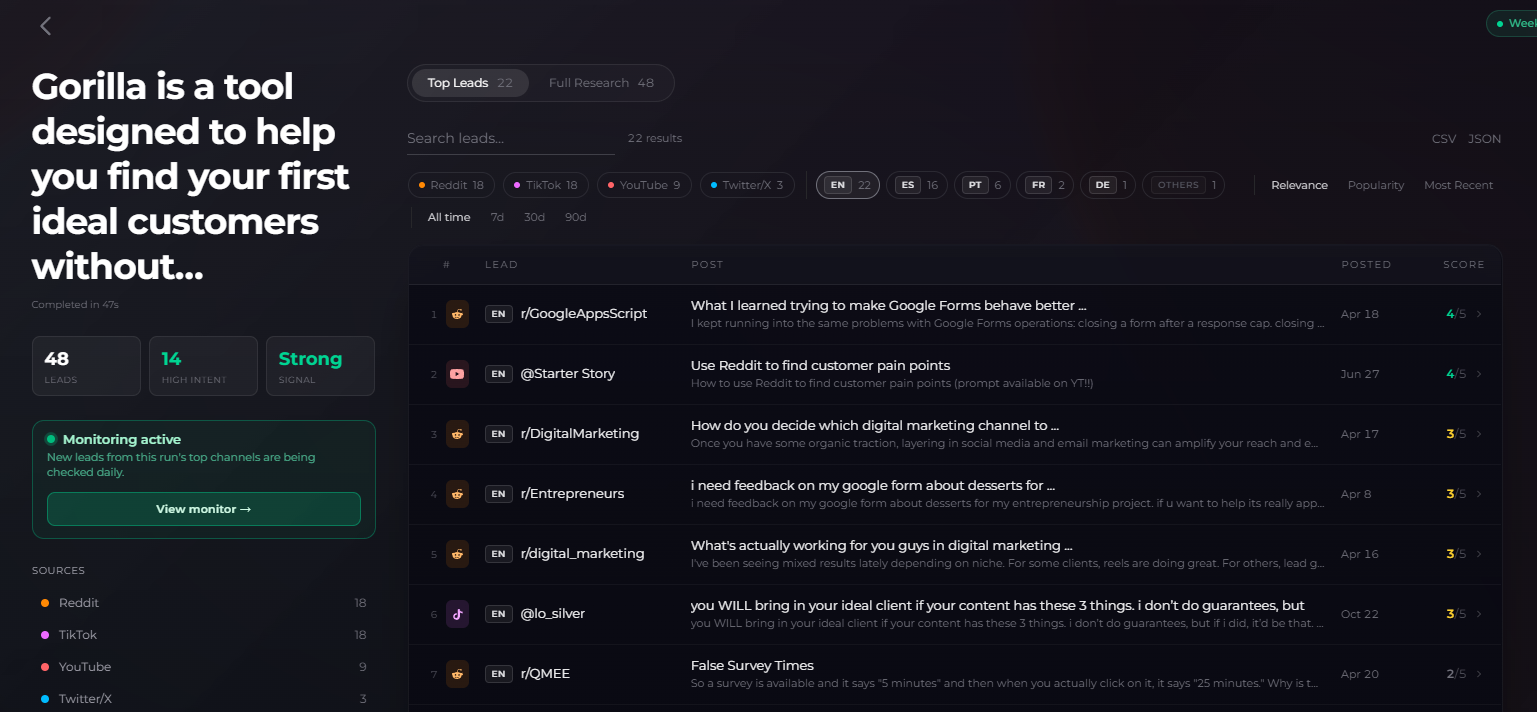1537x712 pixels.
Task: Go back using the left chevron arrow
Action: click(x=45, y=26)
